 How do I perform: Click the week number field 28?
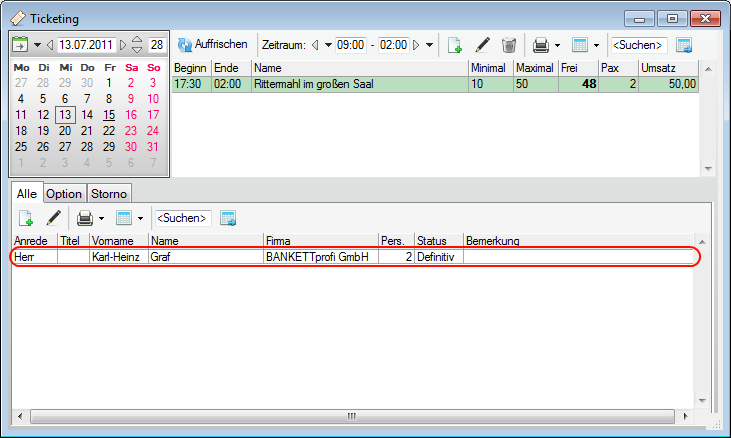point(157,45)
